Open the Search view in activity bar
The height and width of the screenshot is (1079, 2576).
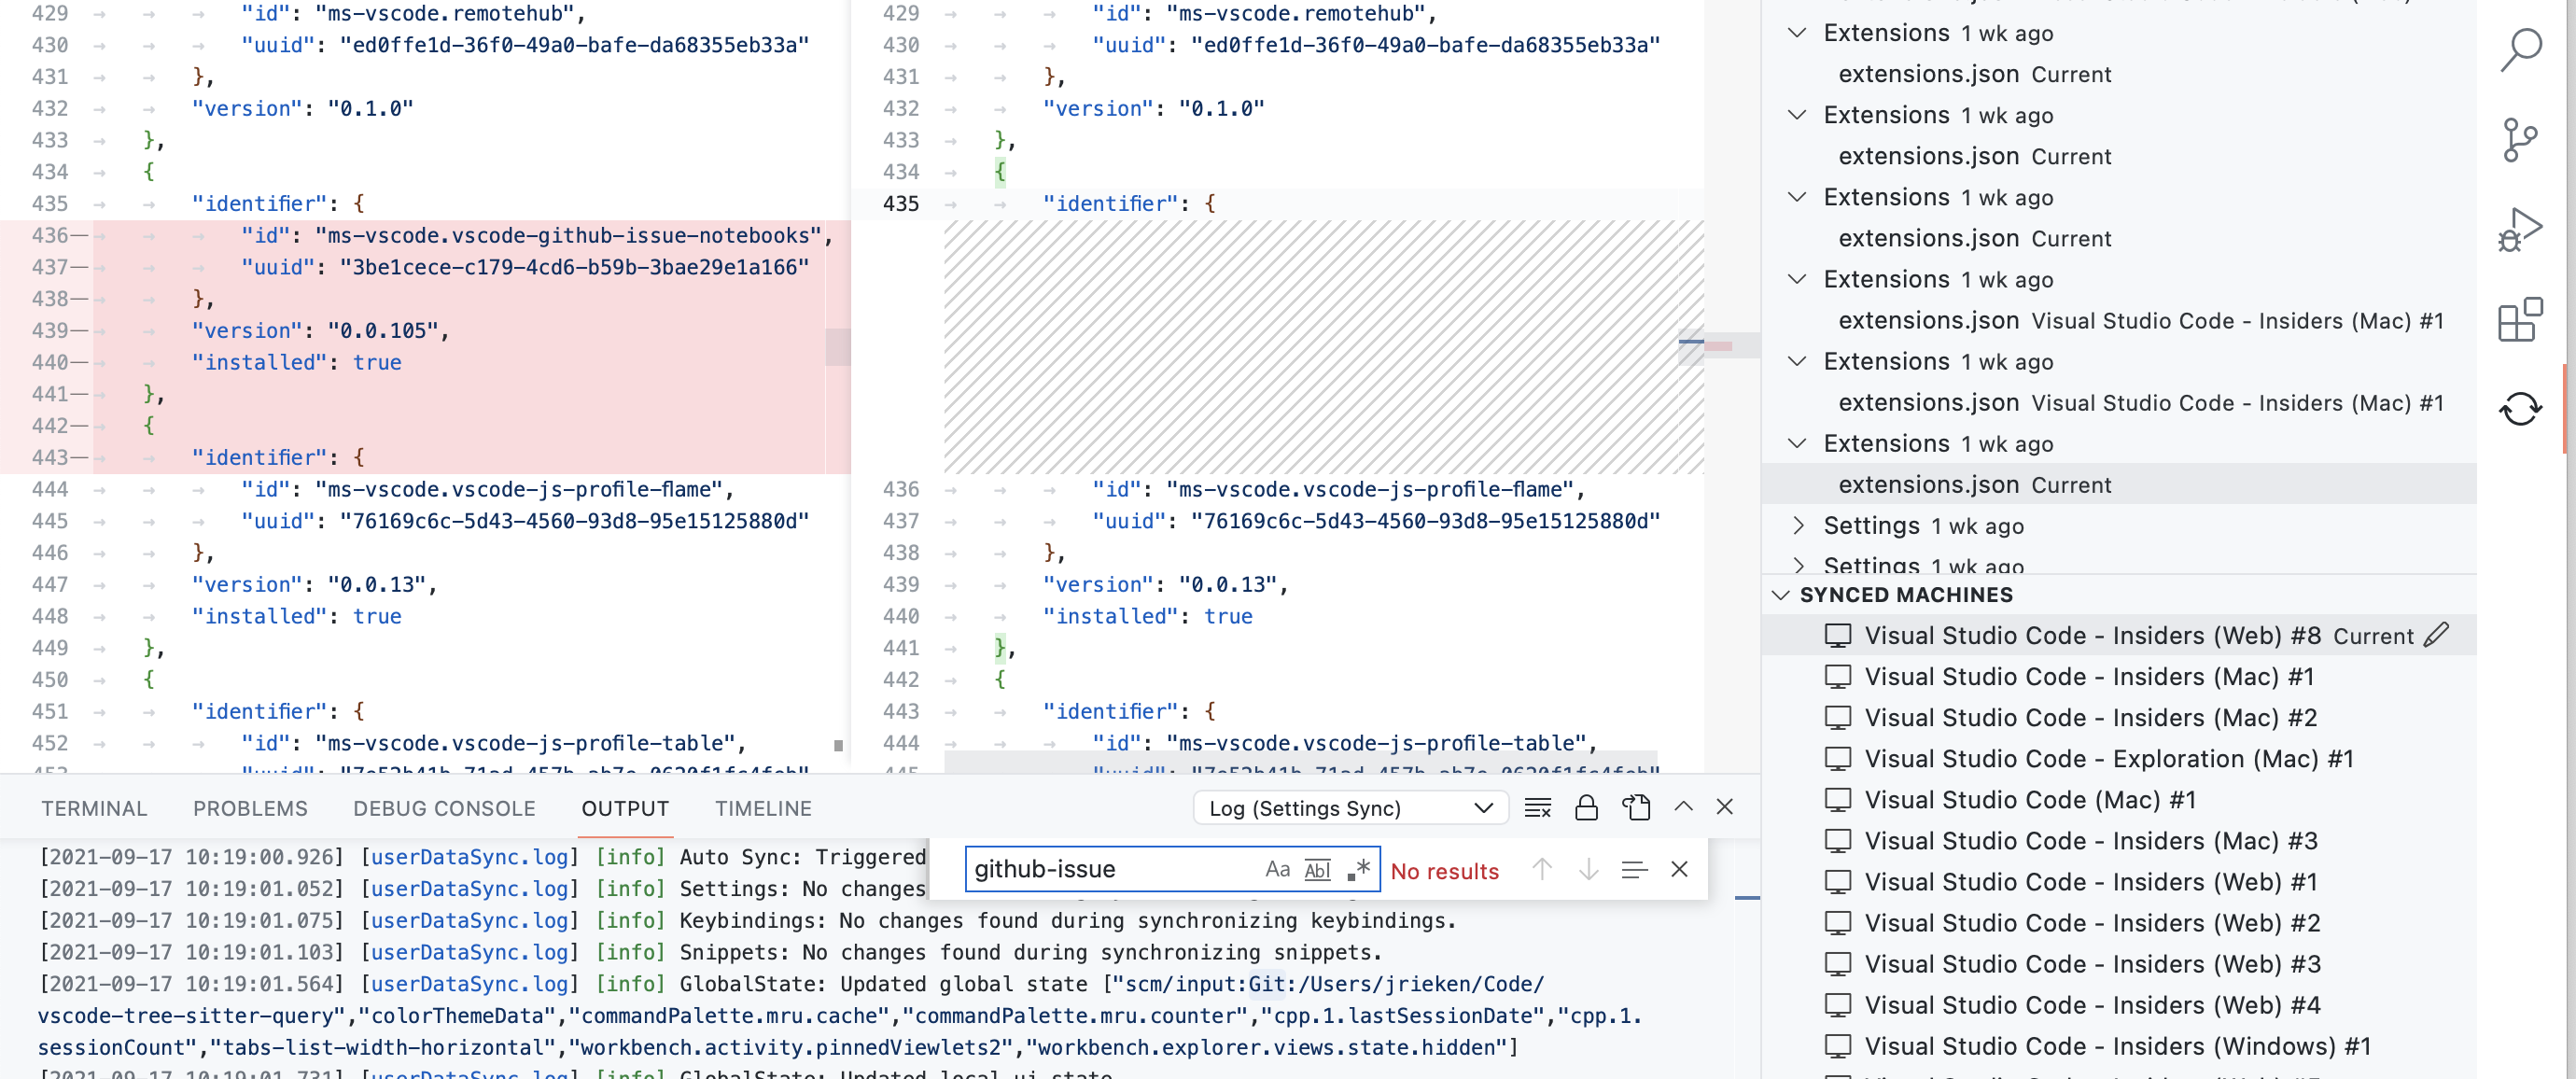coord(2522,47)
